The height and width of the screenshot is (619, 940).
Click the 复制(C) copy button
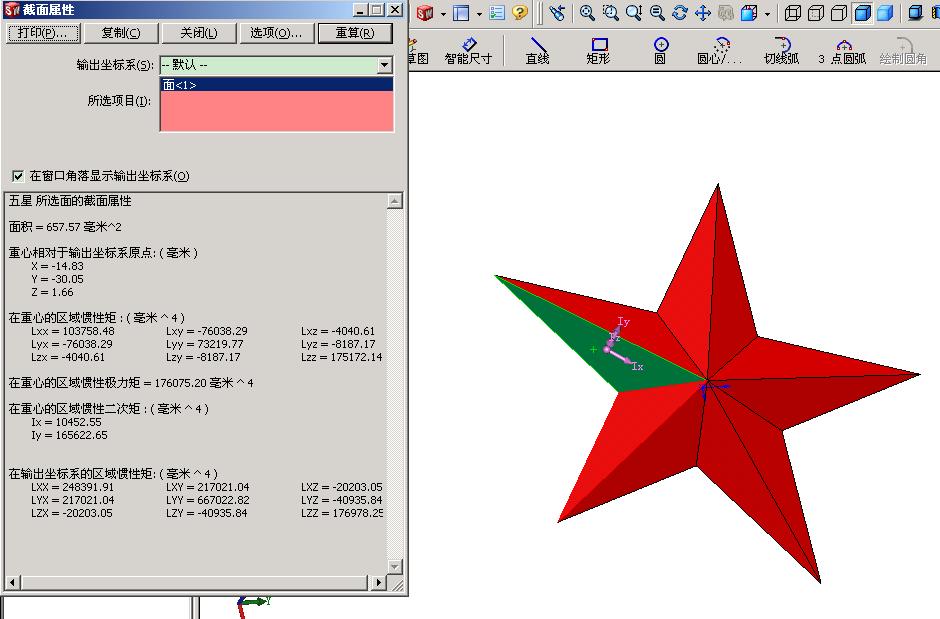tap(121, 33)
